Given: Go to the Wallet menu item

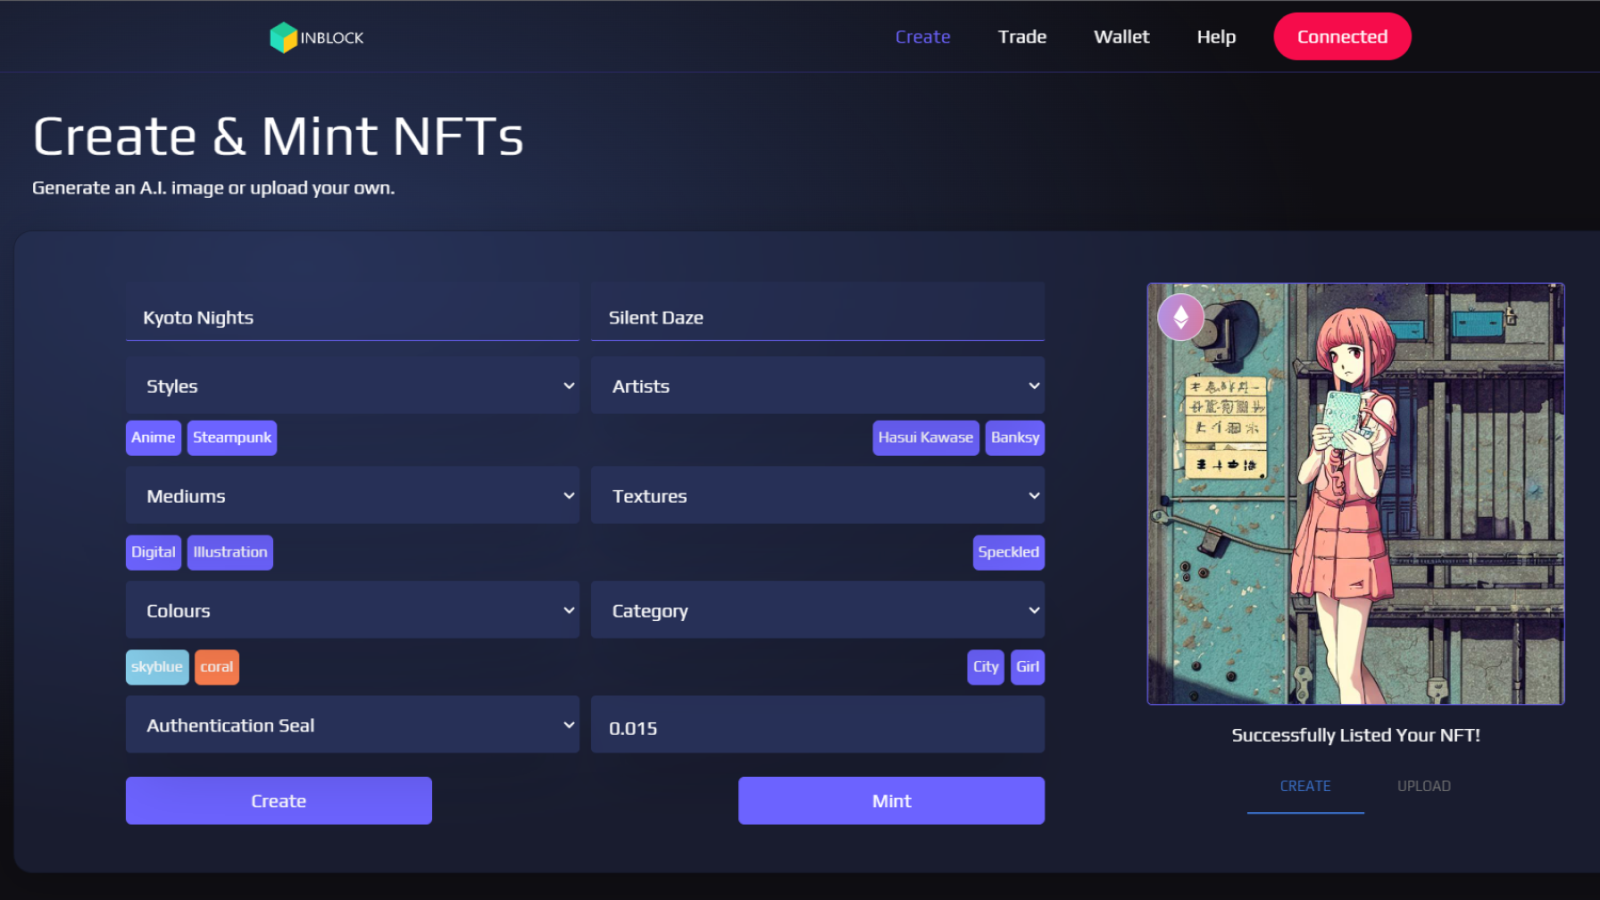Looking at the screenshot, I should [1121, 37].
